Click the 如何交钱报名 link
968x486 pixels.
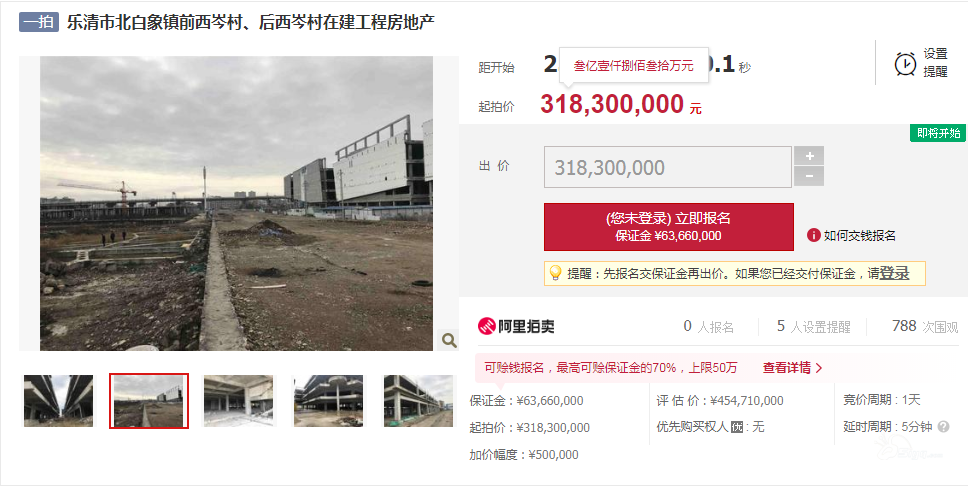point(859,235)
